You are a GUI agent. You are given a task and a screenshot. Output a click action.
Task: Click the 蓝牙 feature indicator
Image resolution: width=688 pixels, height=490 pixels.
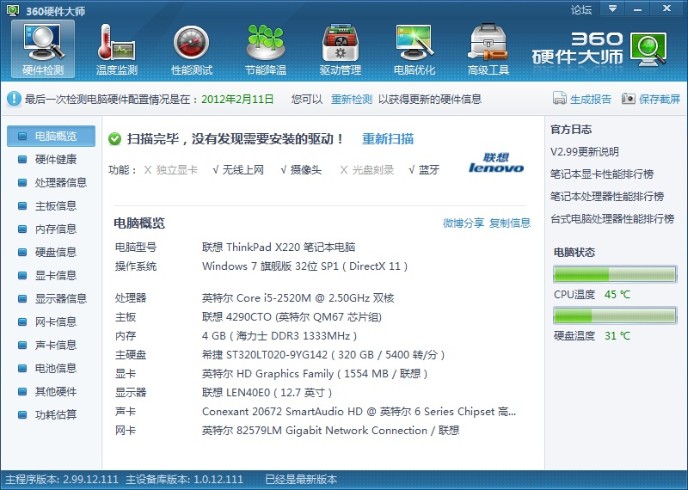coord(424,170)
